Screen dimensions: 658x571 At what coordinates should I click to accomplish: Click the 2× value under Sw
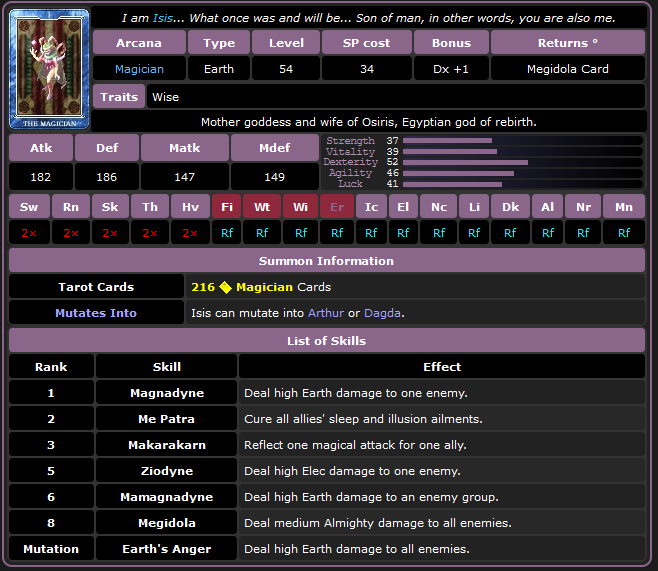pos(29,232)
